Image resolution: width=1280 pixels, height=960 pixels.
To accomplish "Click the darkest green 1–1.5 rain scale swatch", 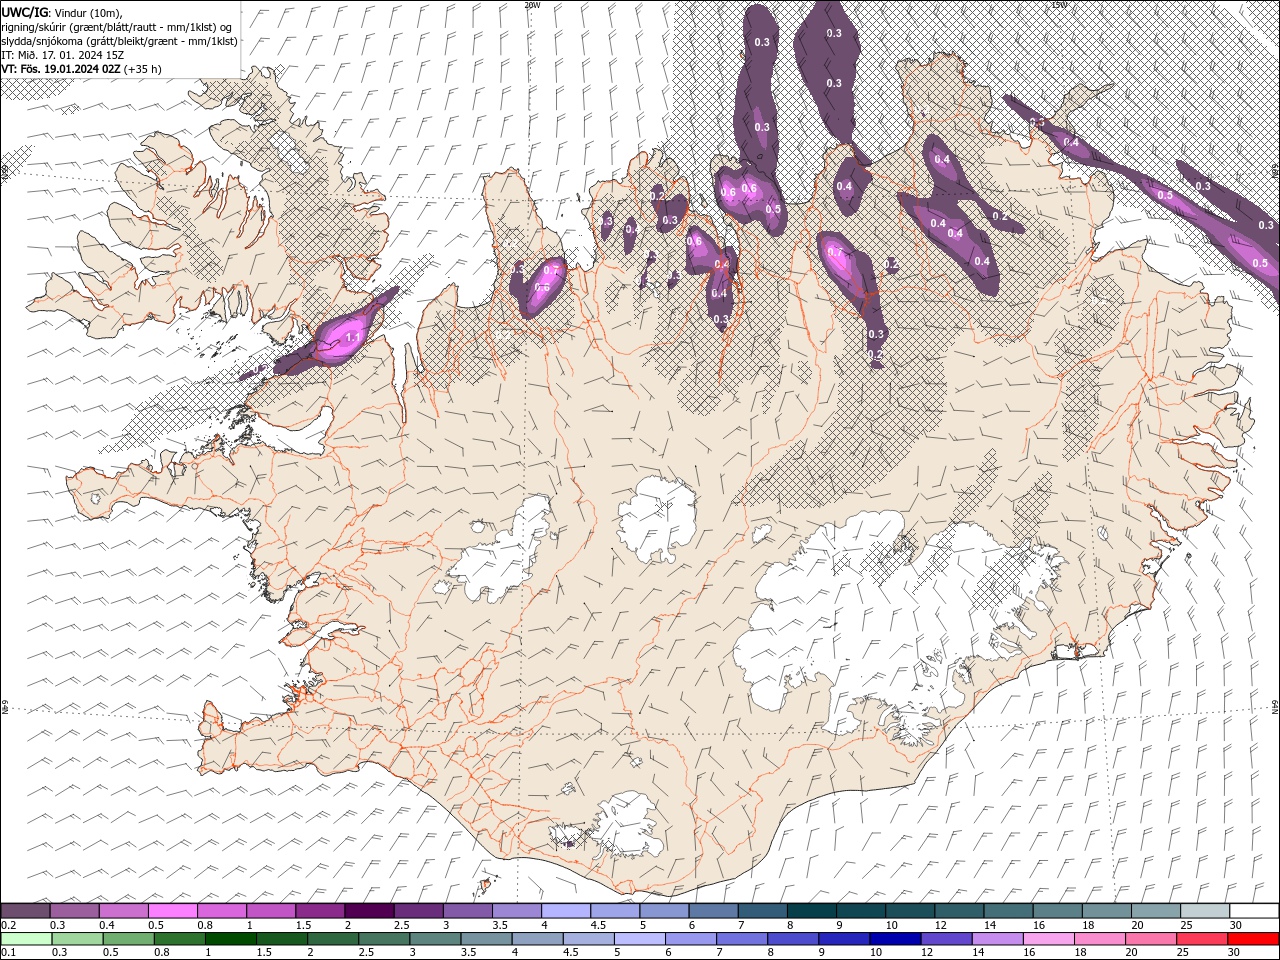I will tap(230, 939).
